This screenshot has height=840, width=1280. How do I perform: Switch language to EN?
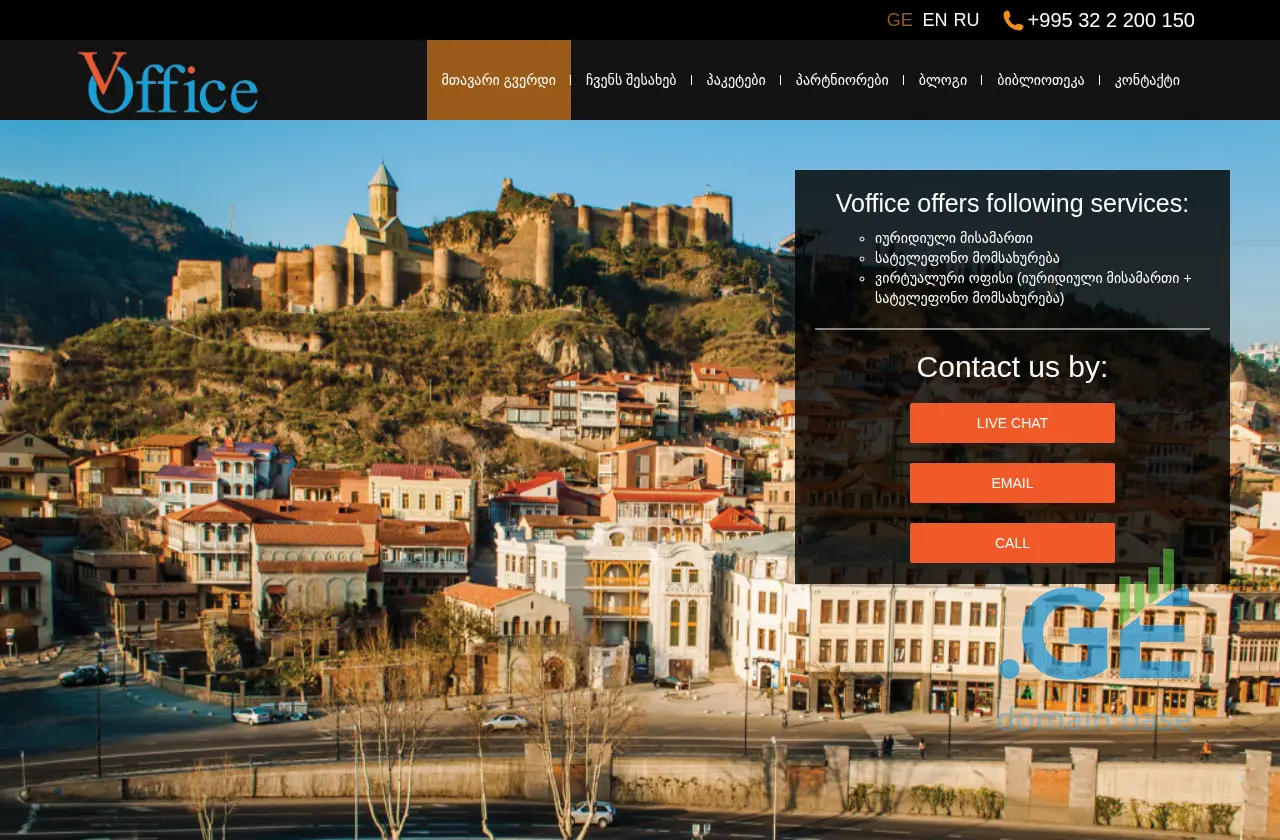[934, 20]
